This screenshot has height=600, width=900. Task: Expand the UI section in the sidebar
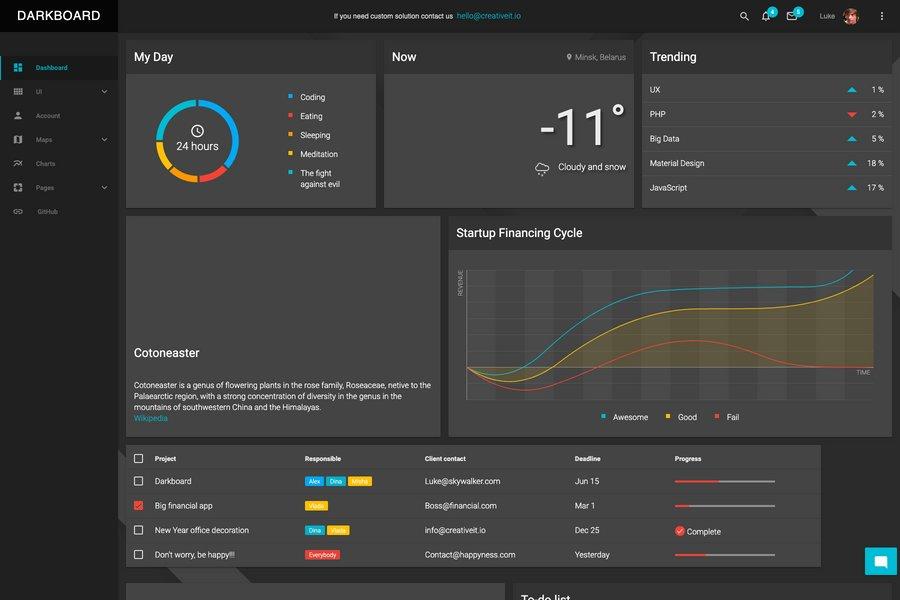tap(104, 91)
